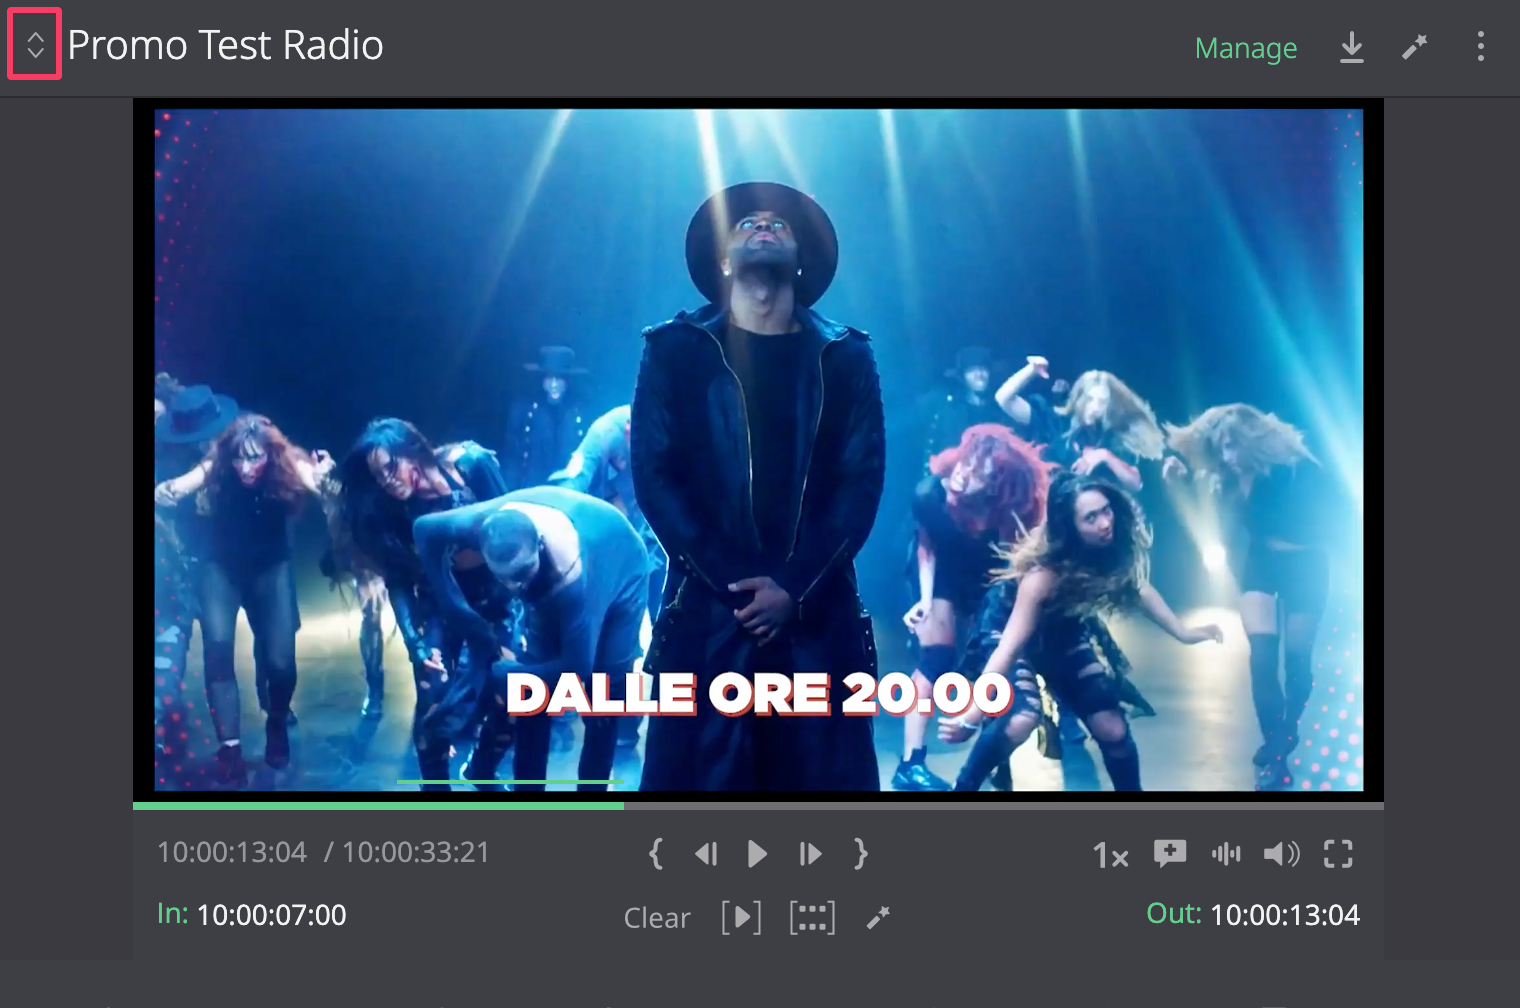Click the In timecode 10:00:07:00
This screenshot has height=1008, width=1520.
coord(271,915)
